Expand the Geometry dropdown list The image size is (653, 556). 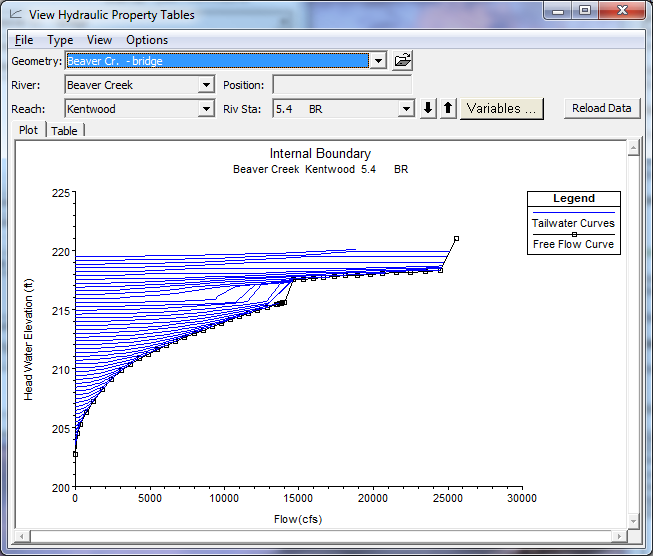(377, 61)
